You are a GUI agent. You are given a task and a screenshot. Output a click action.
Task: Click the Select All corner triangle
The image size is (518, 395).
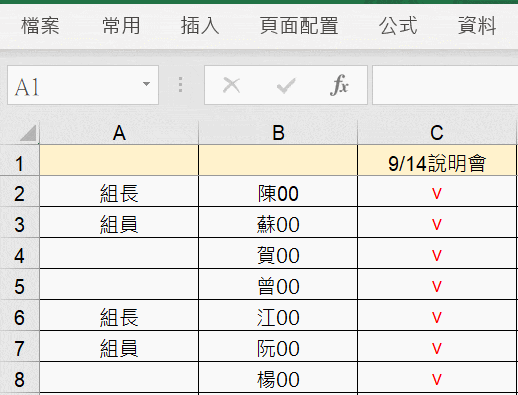[28, 133]
